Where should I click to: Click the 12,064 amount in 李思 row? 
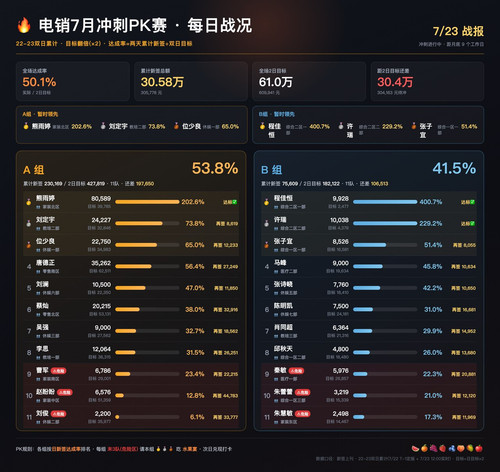coord(102,349)
